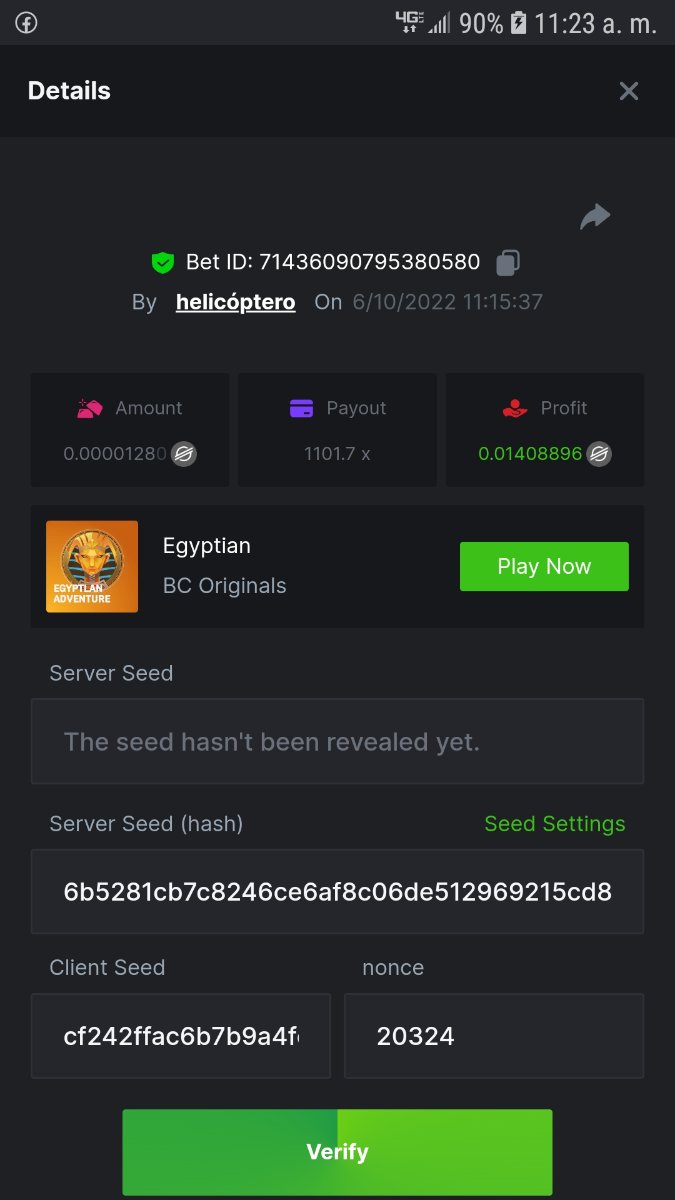Image resolution: width=675 pixels, height=1200 pixels.
Task: Click the red Profit hand icon
Action: (514, 408)
